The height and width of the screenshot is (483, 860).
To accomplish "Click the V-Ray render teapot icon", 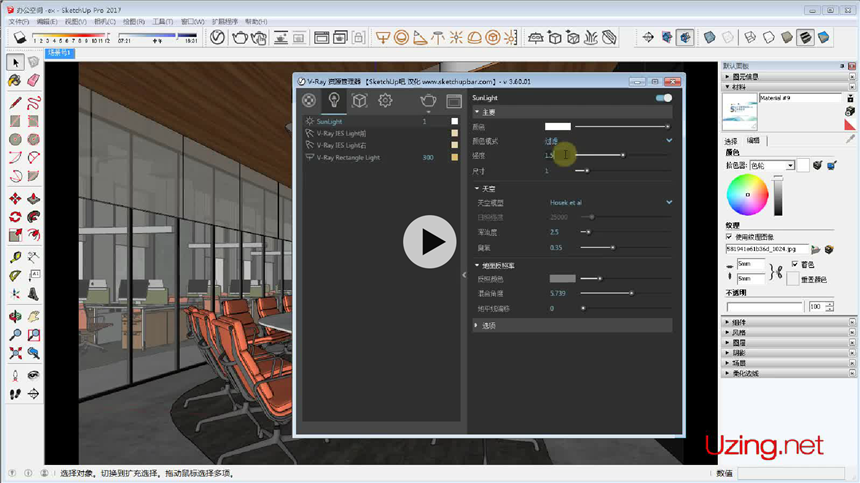I will pos(428,100).
